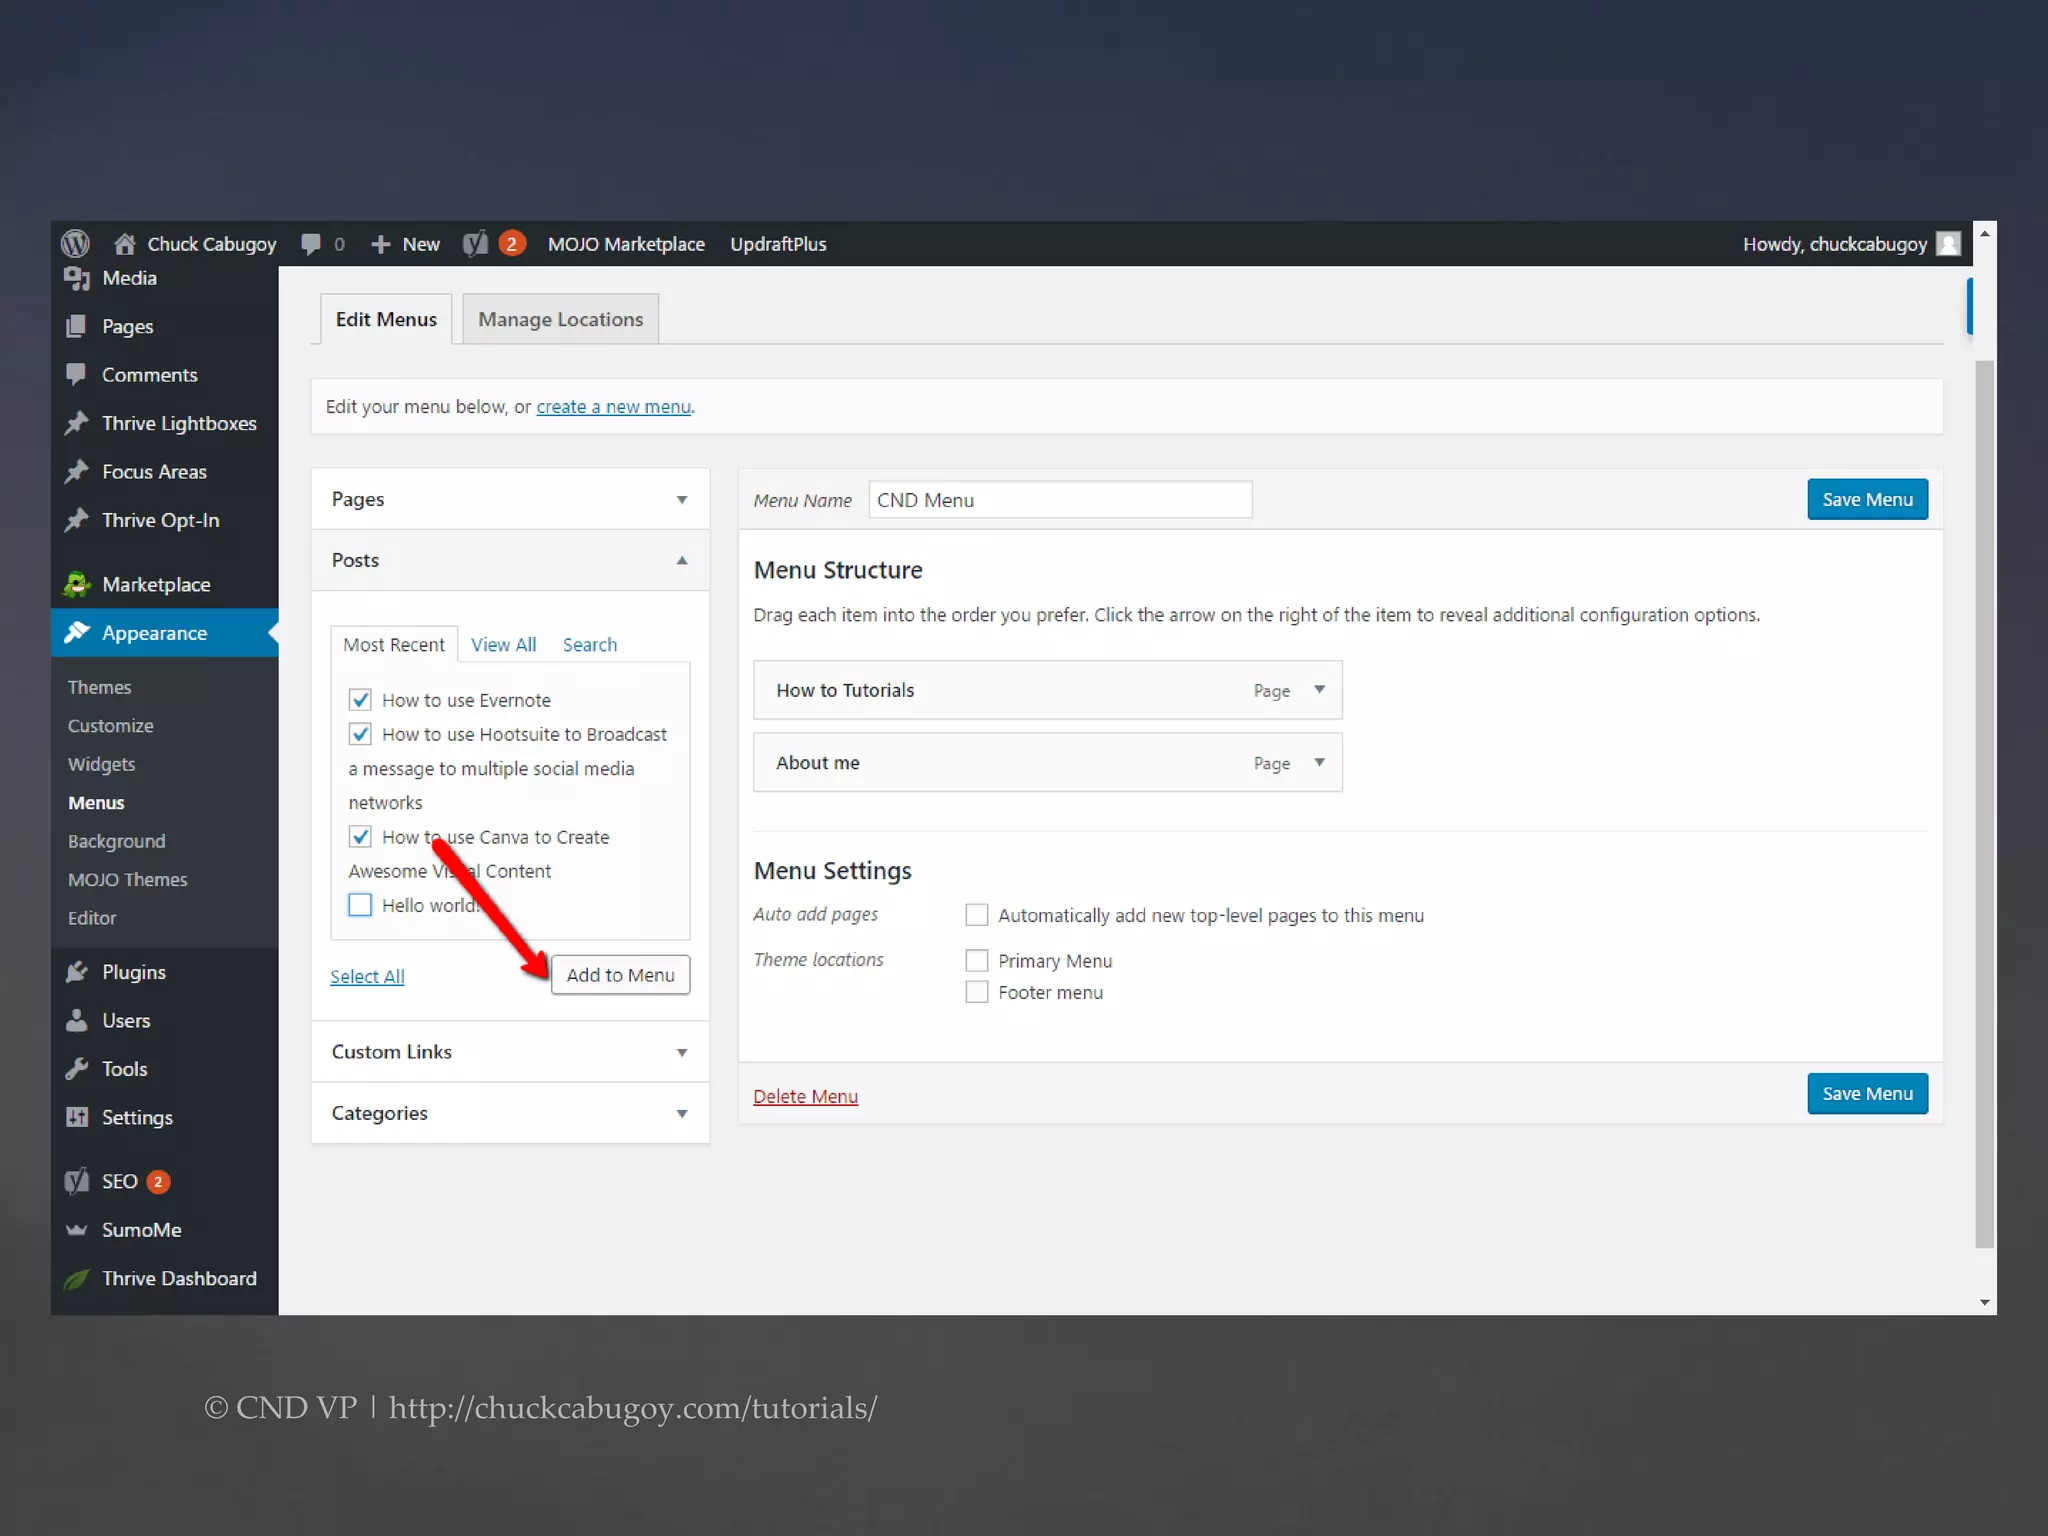Click the top Save Menu button

pos(1867,499)
